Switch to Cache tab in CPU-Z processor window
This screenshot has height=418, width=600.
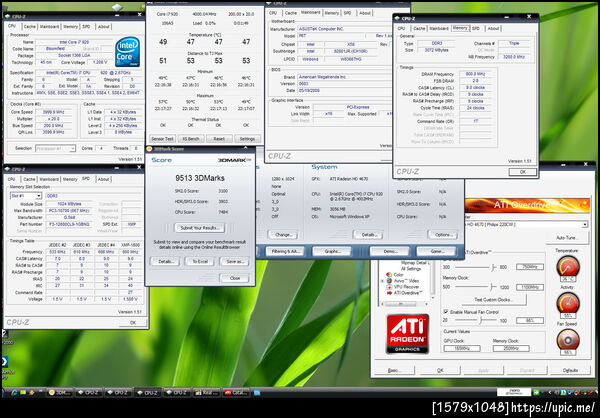point(29,26)
